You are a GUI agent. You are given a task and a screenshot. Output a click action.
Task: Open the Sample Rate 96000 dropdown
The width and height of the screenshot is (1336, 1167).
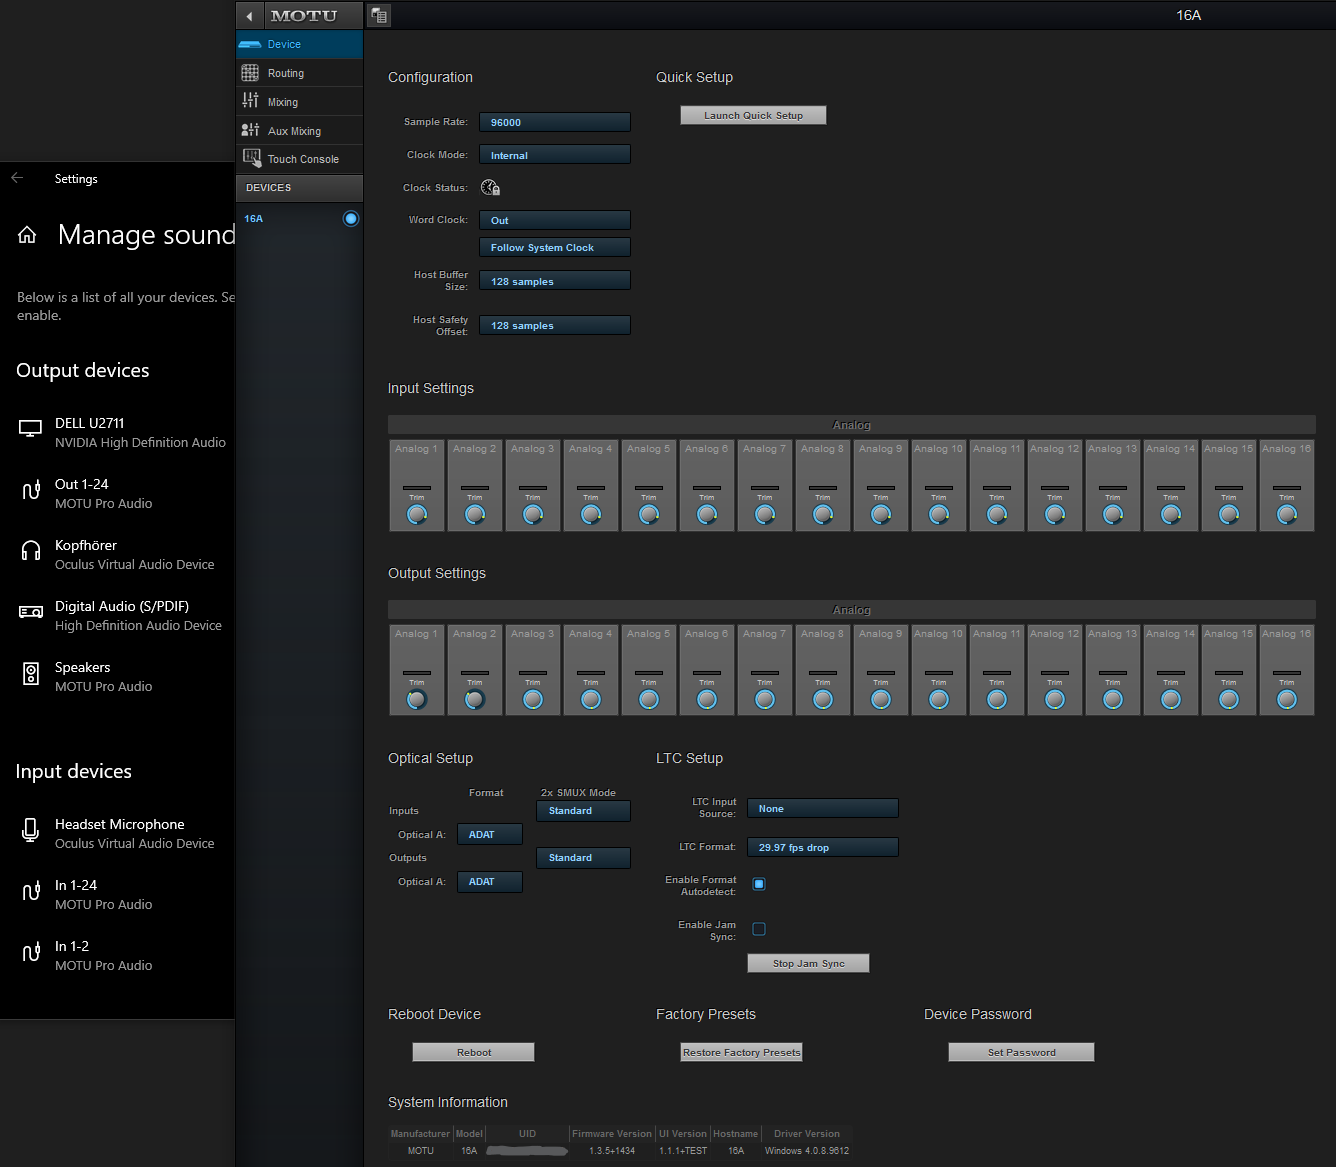click(x=555, y=122)
